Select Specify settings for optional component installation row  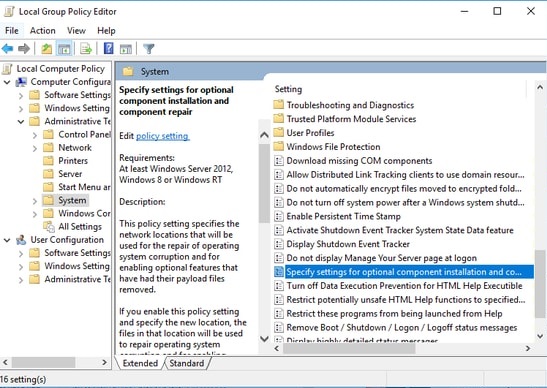pos(404,272)
